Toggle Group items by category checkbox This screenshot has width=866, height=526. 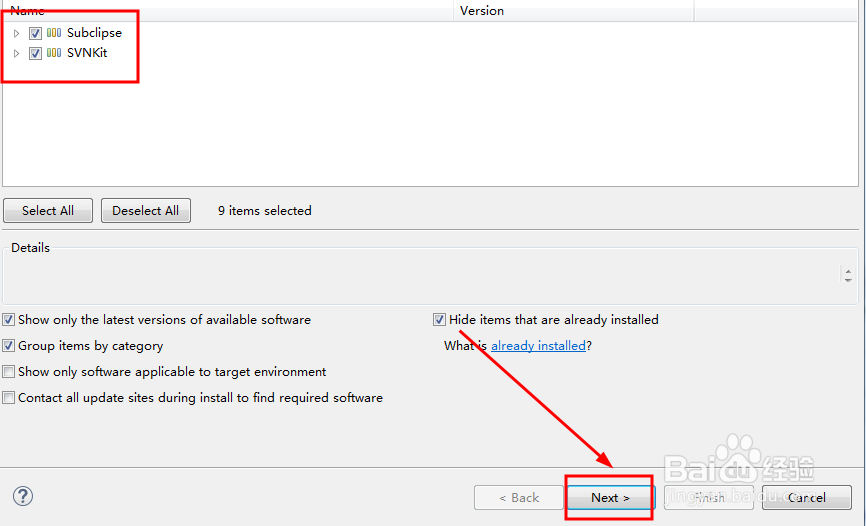coord(8,345)
